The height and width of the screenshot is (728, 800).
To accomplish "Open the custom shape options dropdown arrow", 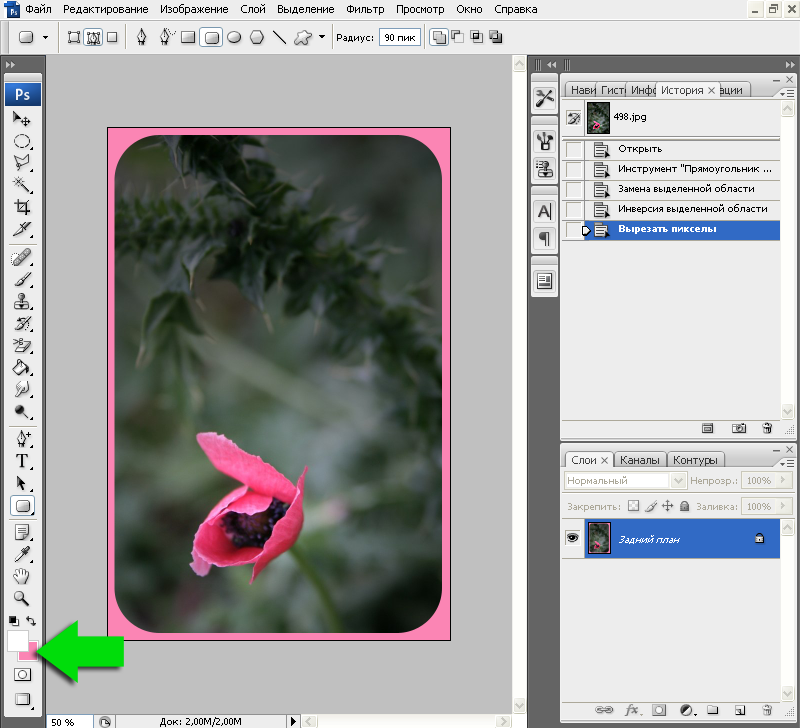I will point(321,38).
